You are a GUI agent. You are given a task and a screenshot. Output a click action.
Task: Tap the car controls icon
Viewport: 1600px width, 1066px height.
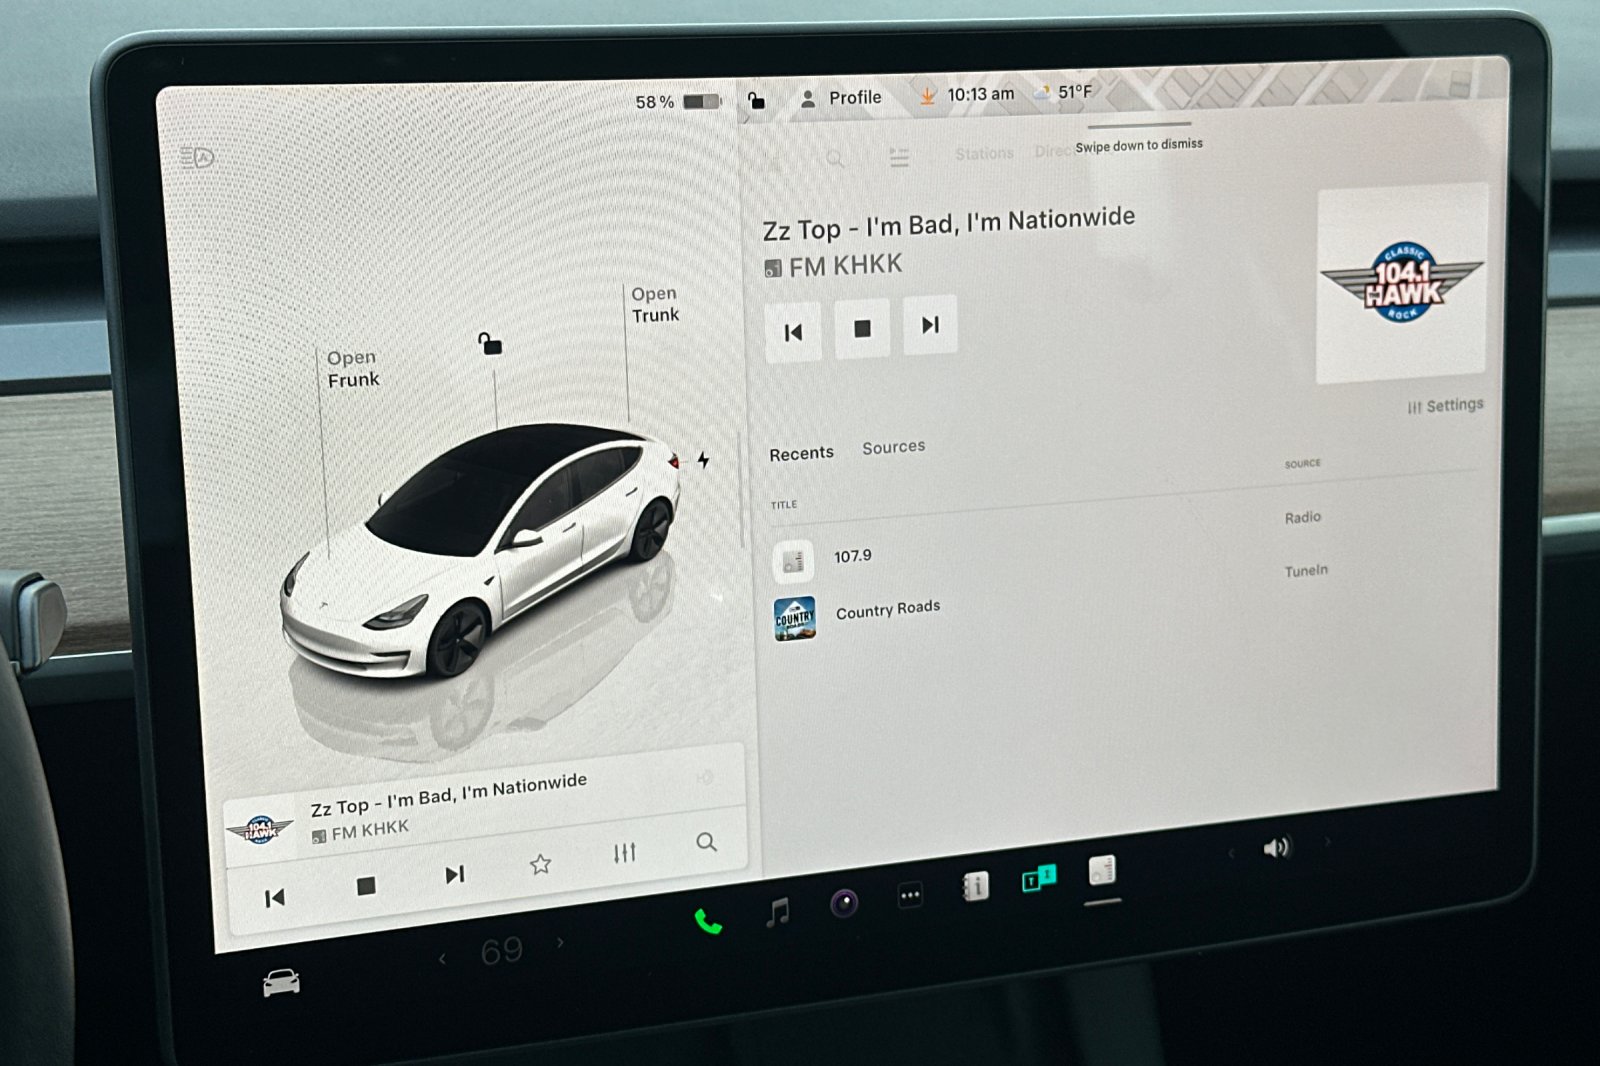281,983
